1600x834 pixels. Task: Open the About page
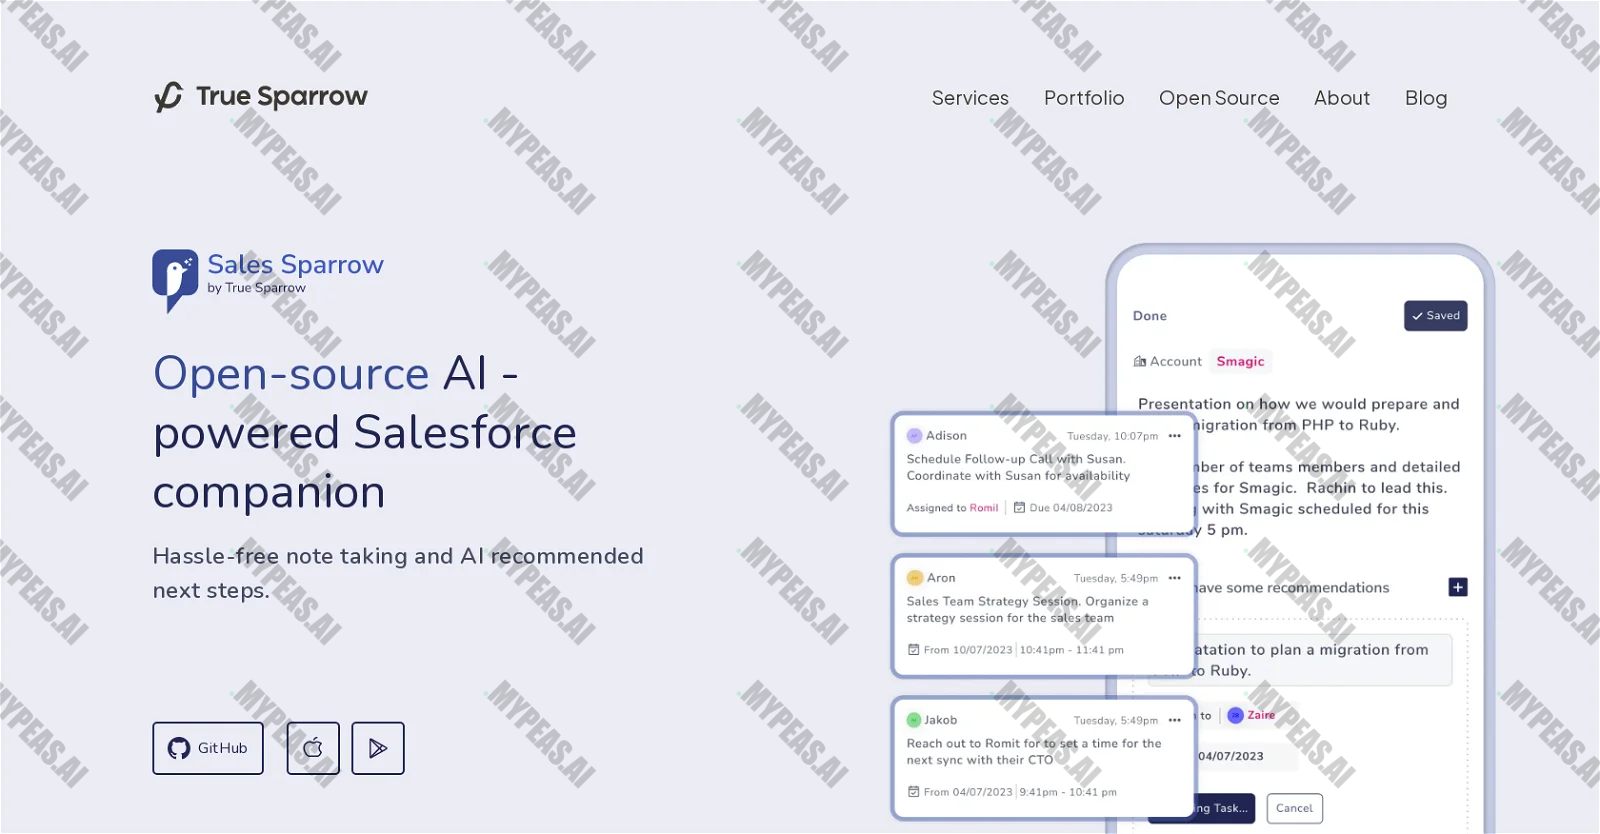tap(1342, 98)
